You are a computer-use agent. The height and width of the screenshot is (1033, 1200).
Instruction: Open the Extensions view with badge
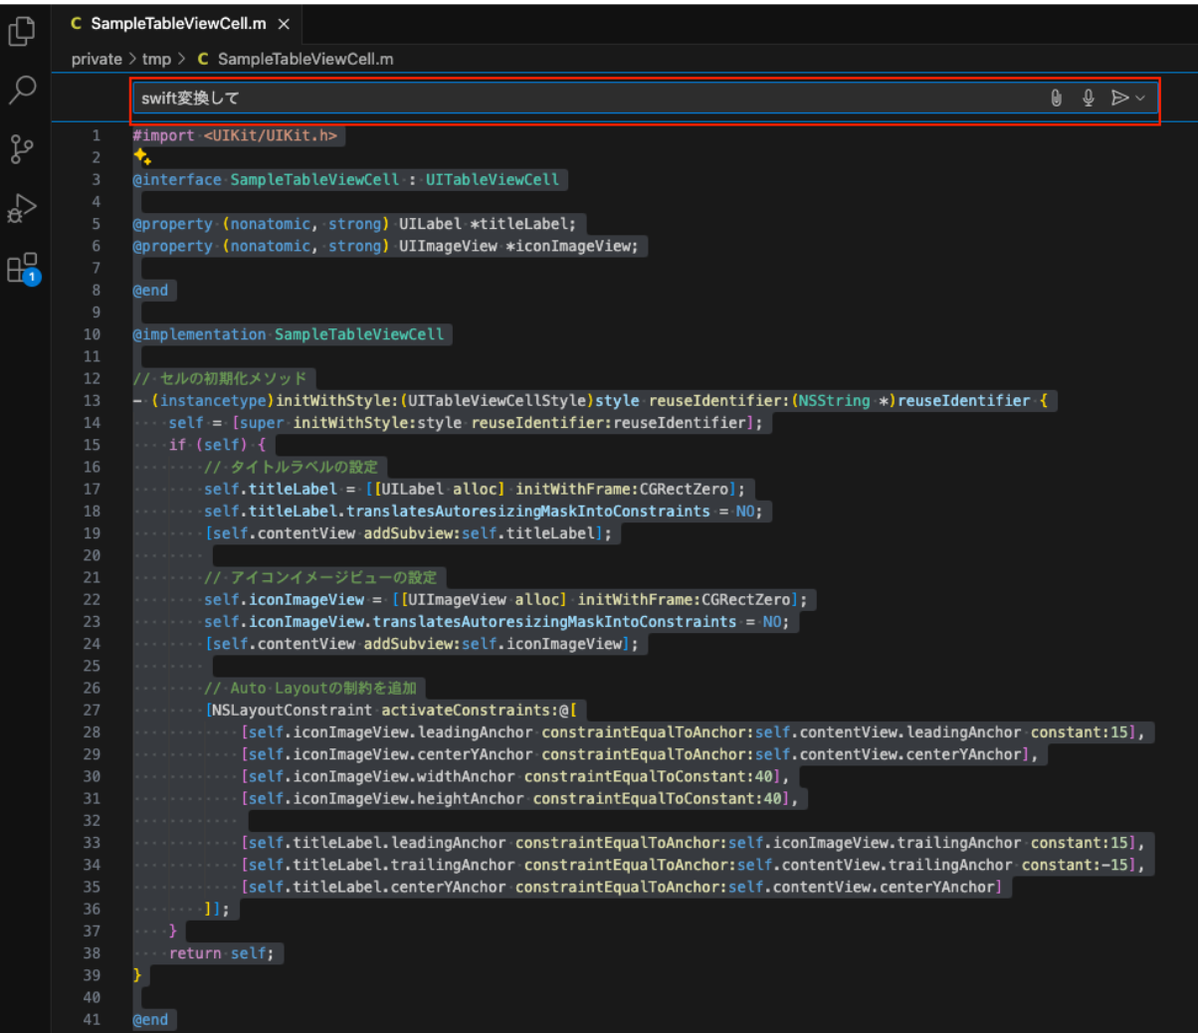tap(22, 268)
